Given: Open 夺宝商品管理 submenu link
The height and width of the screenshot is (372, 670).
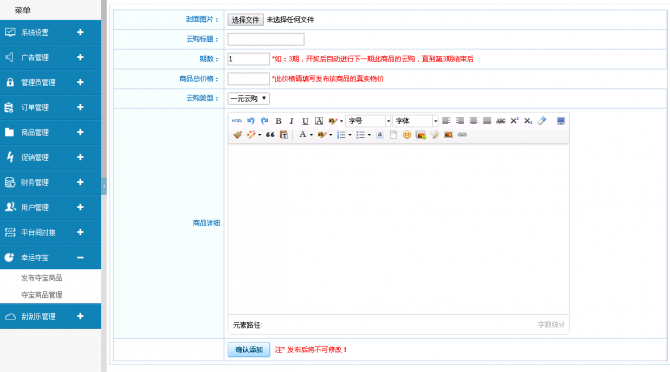Looking at the screenshot, I should coord(41,295).
